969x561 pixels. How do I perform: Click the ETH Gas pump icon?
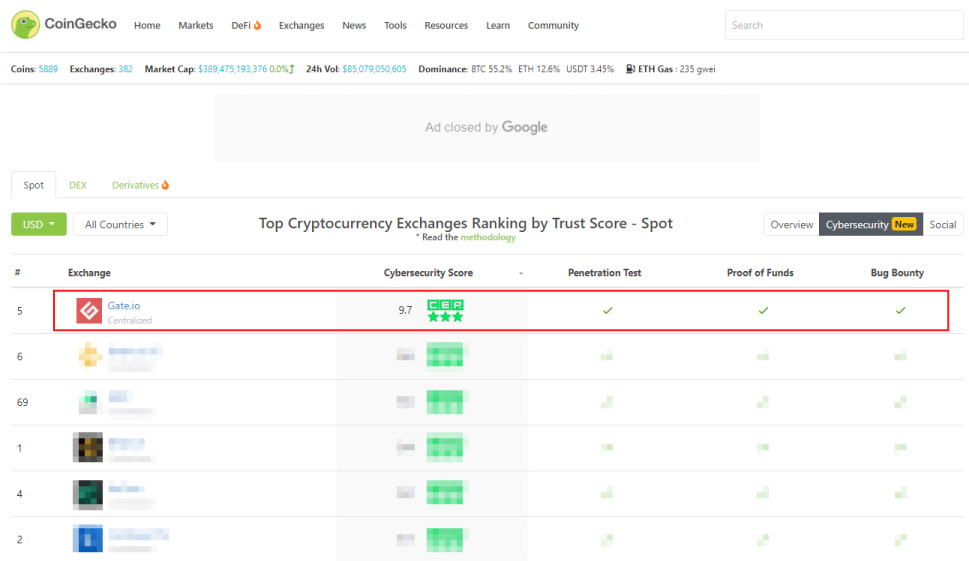click(x=630, y=69)
